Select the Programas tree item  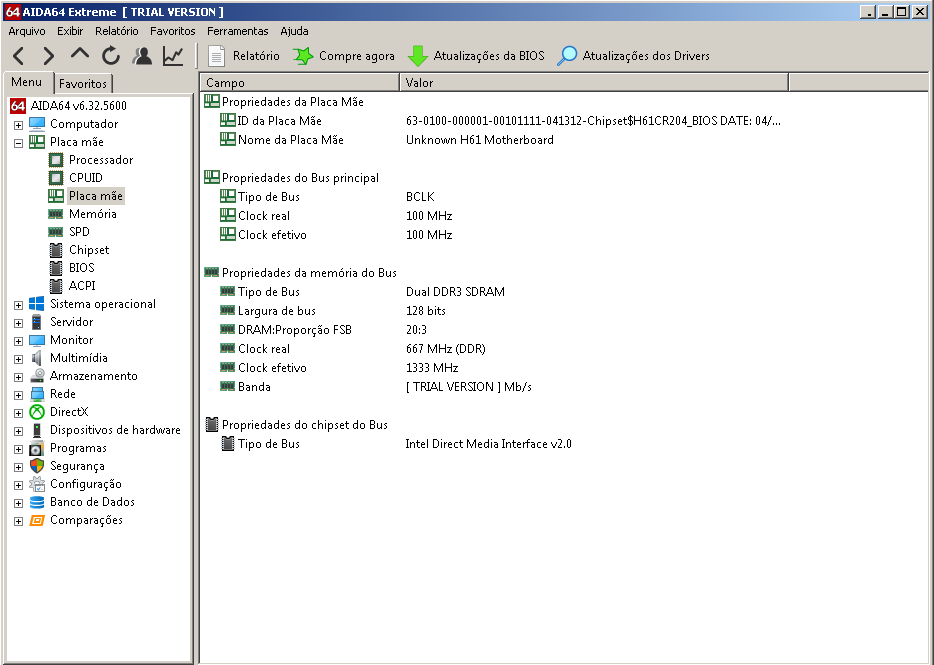coord(78,448)
